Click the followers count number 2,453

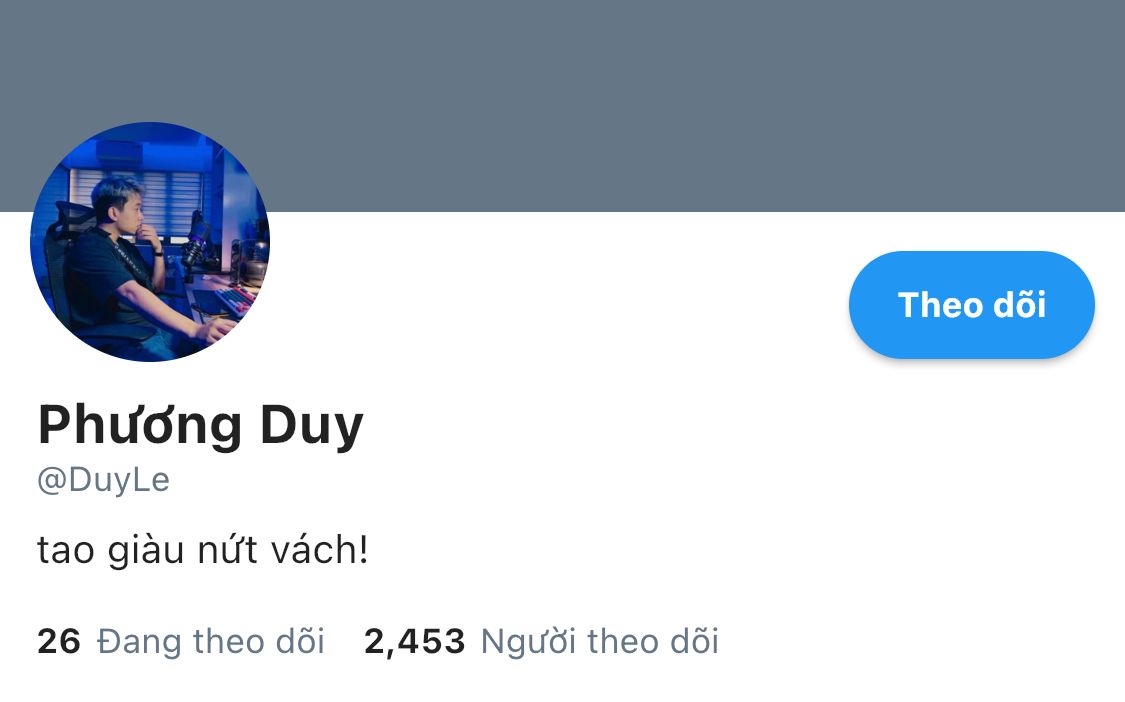[x=415, y=642]
